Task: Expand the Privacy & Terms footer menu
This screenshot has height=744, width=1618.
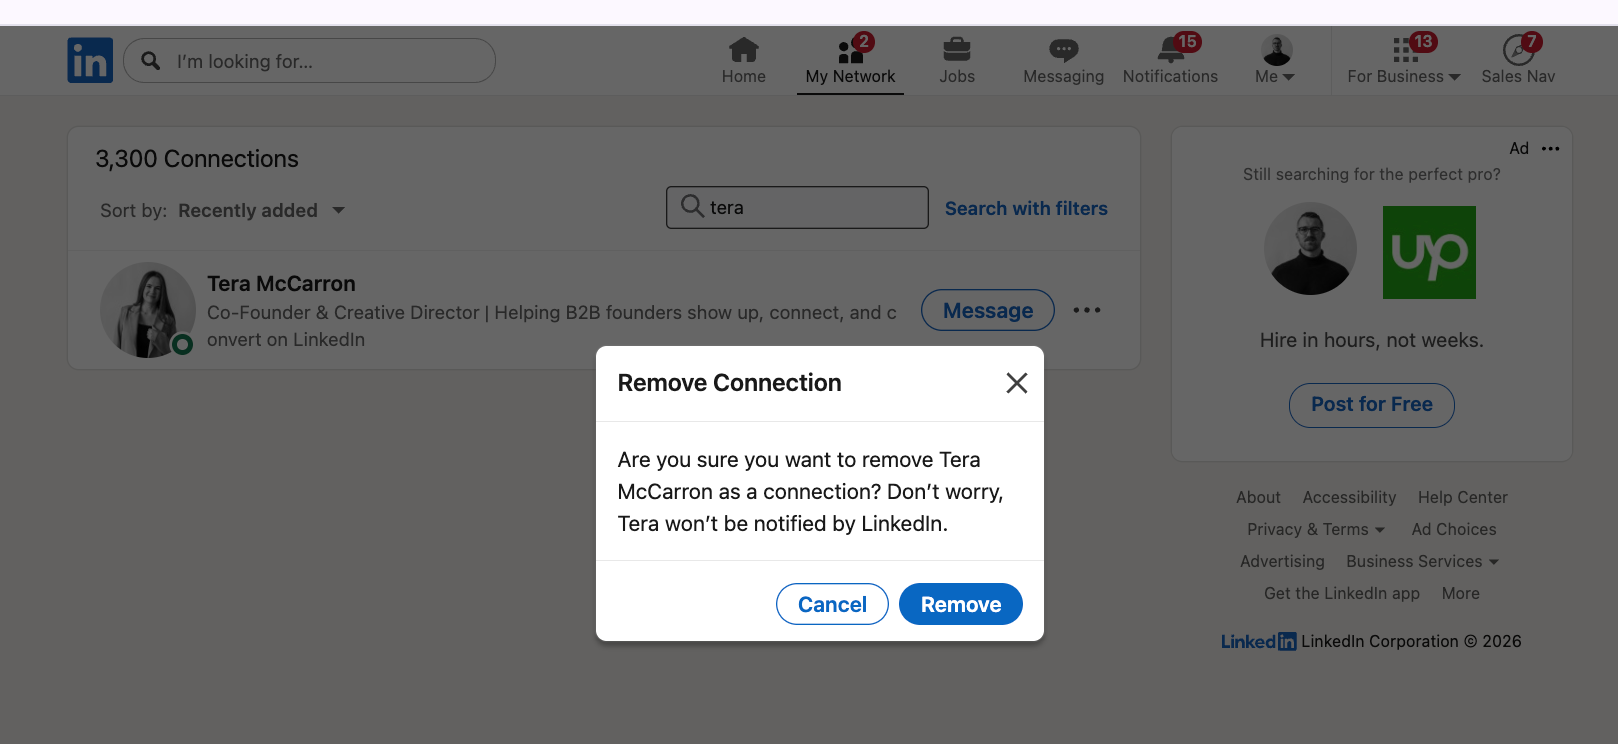Action: tap(1315, 529)
